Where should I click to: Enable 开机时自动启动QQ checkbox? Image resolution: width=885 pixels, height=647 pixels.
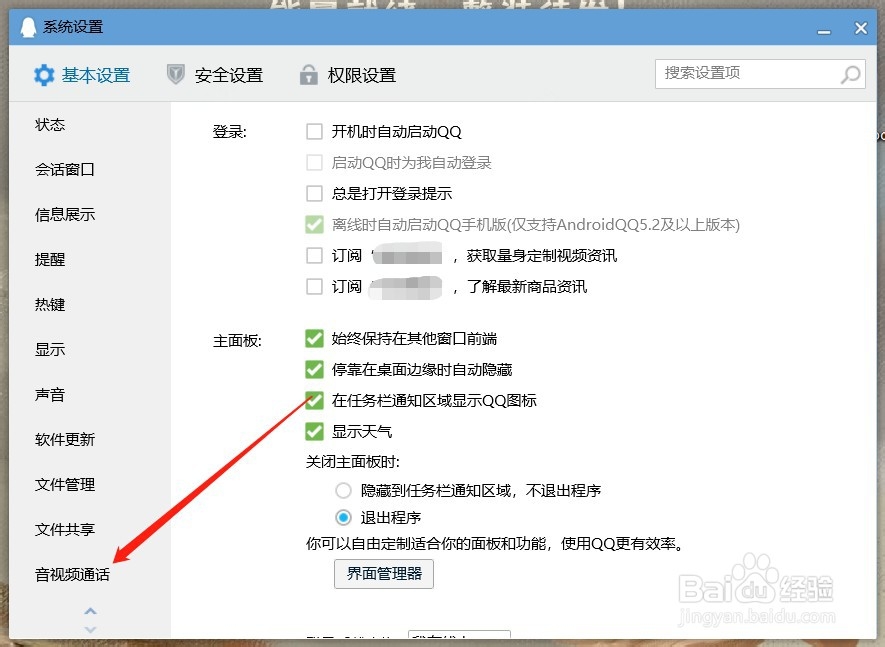(314, 132)
